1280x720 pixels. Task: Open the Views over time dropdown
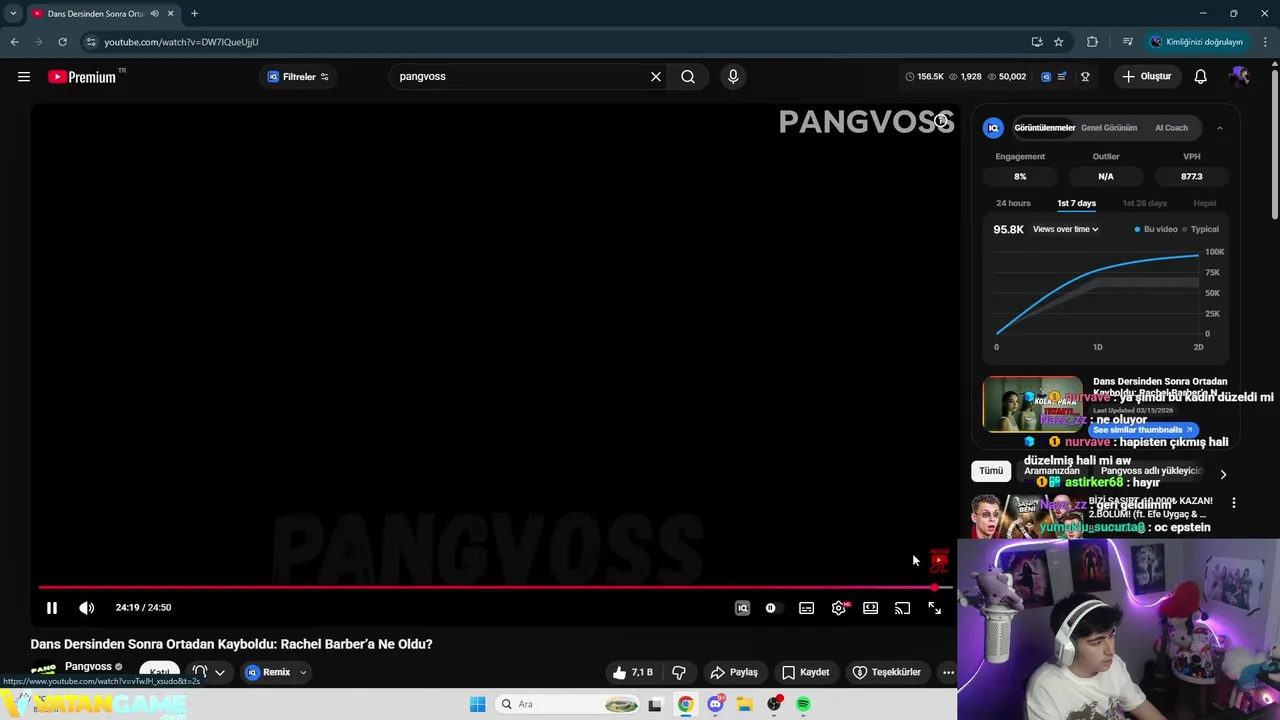(1066, 229)
